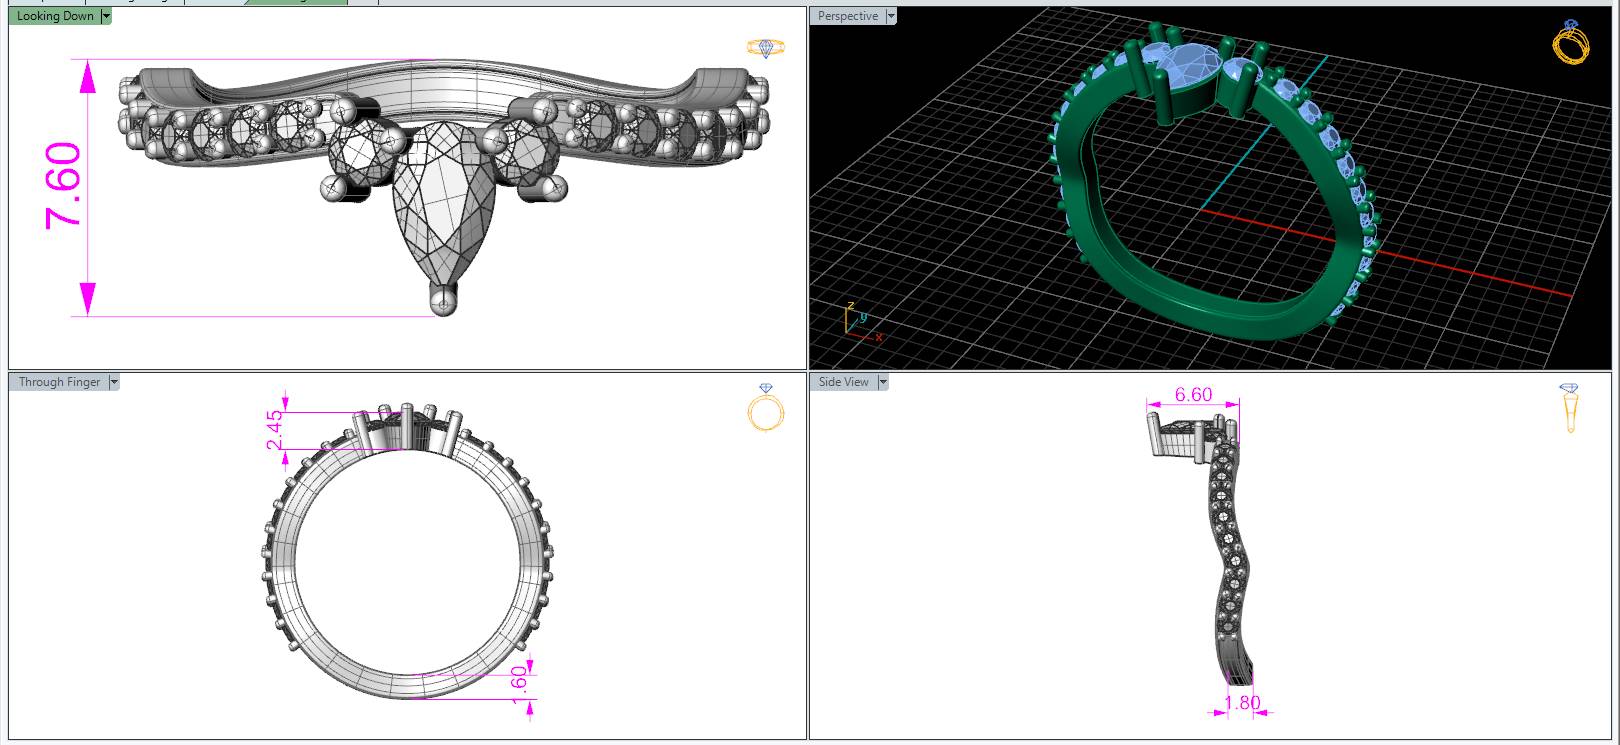
Task: Open the Through Finger viewport dropdown arrow
Action: pos(114,382)
